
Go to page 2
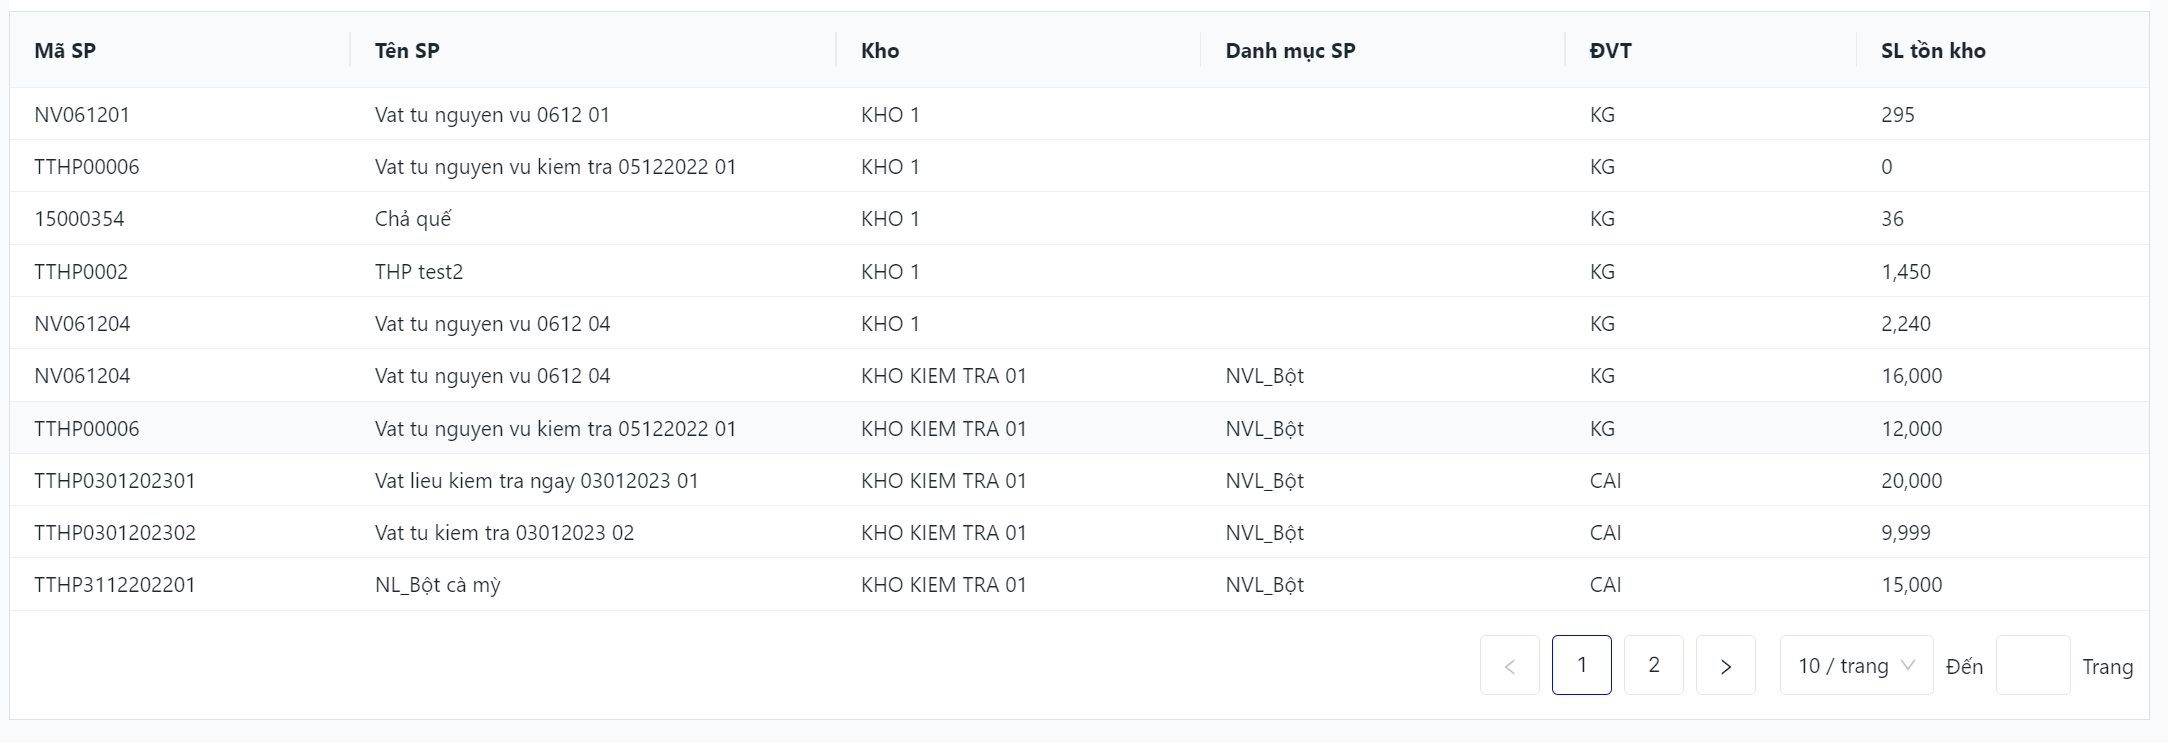[1653, 665]
